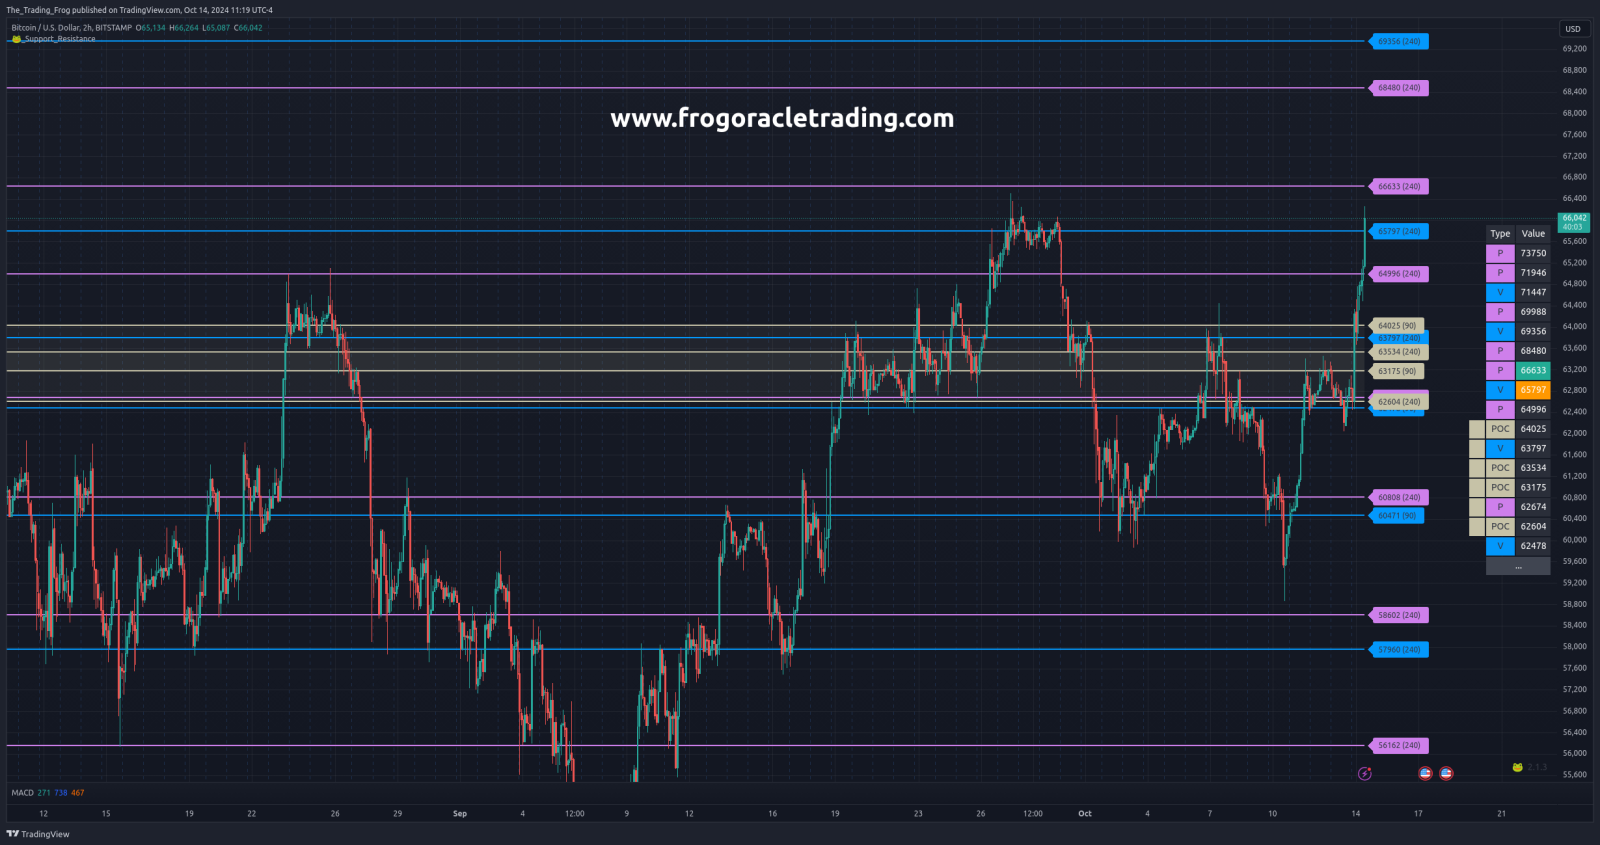Click the frog icon beside version 2.1.3
The width and height of the screenshot is (1600, 845).
coord(1517,767)
